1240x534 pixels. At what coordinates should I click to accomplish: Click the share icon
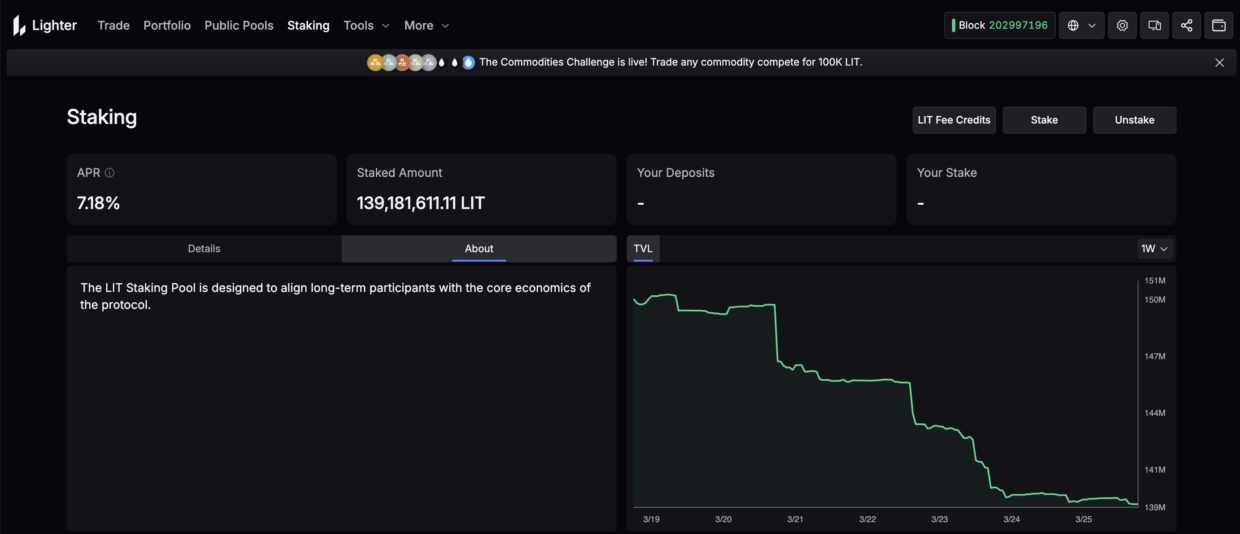(1186, 26)
